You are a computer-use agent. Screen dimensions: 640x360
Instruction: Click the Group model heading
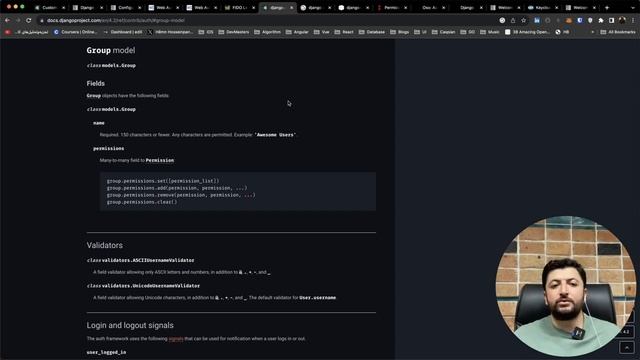point(111,50)
